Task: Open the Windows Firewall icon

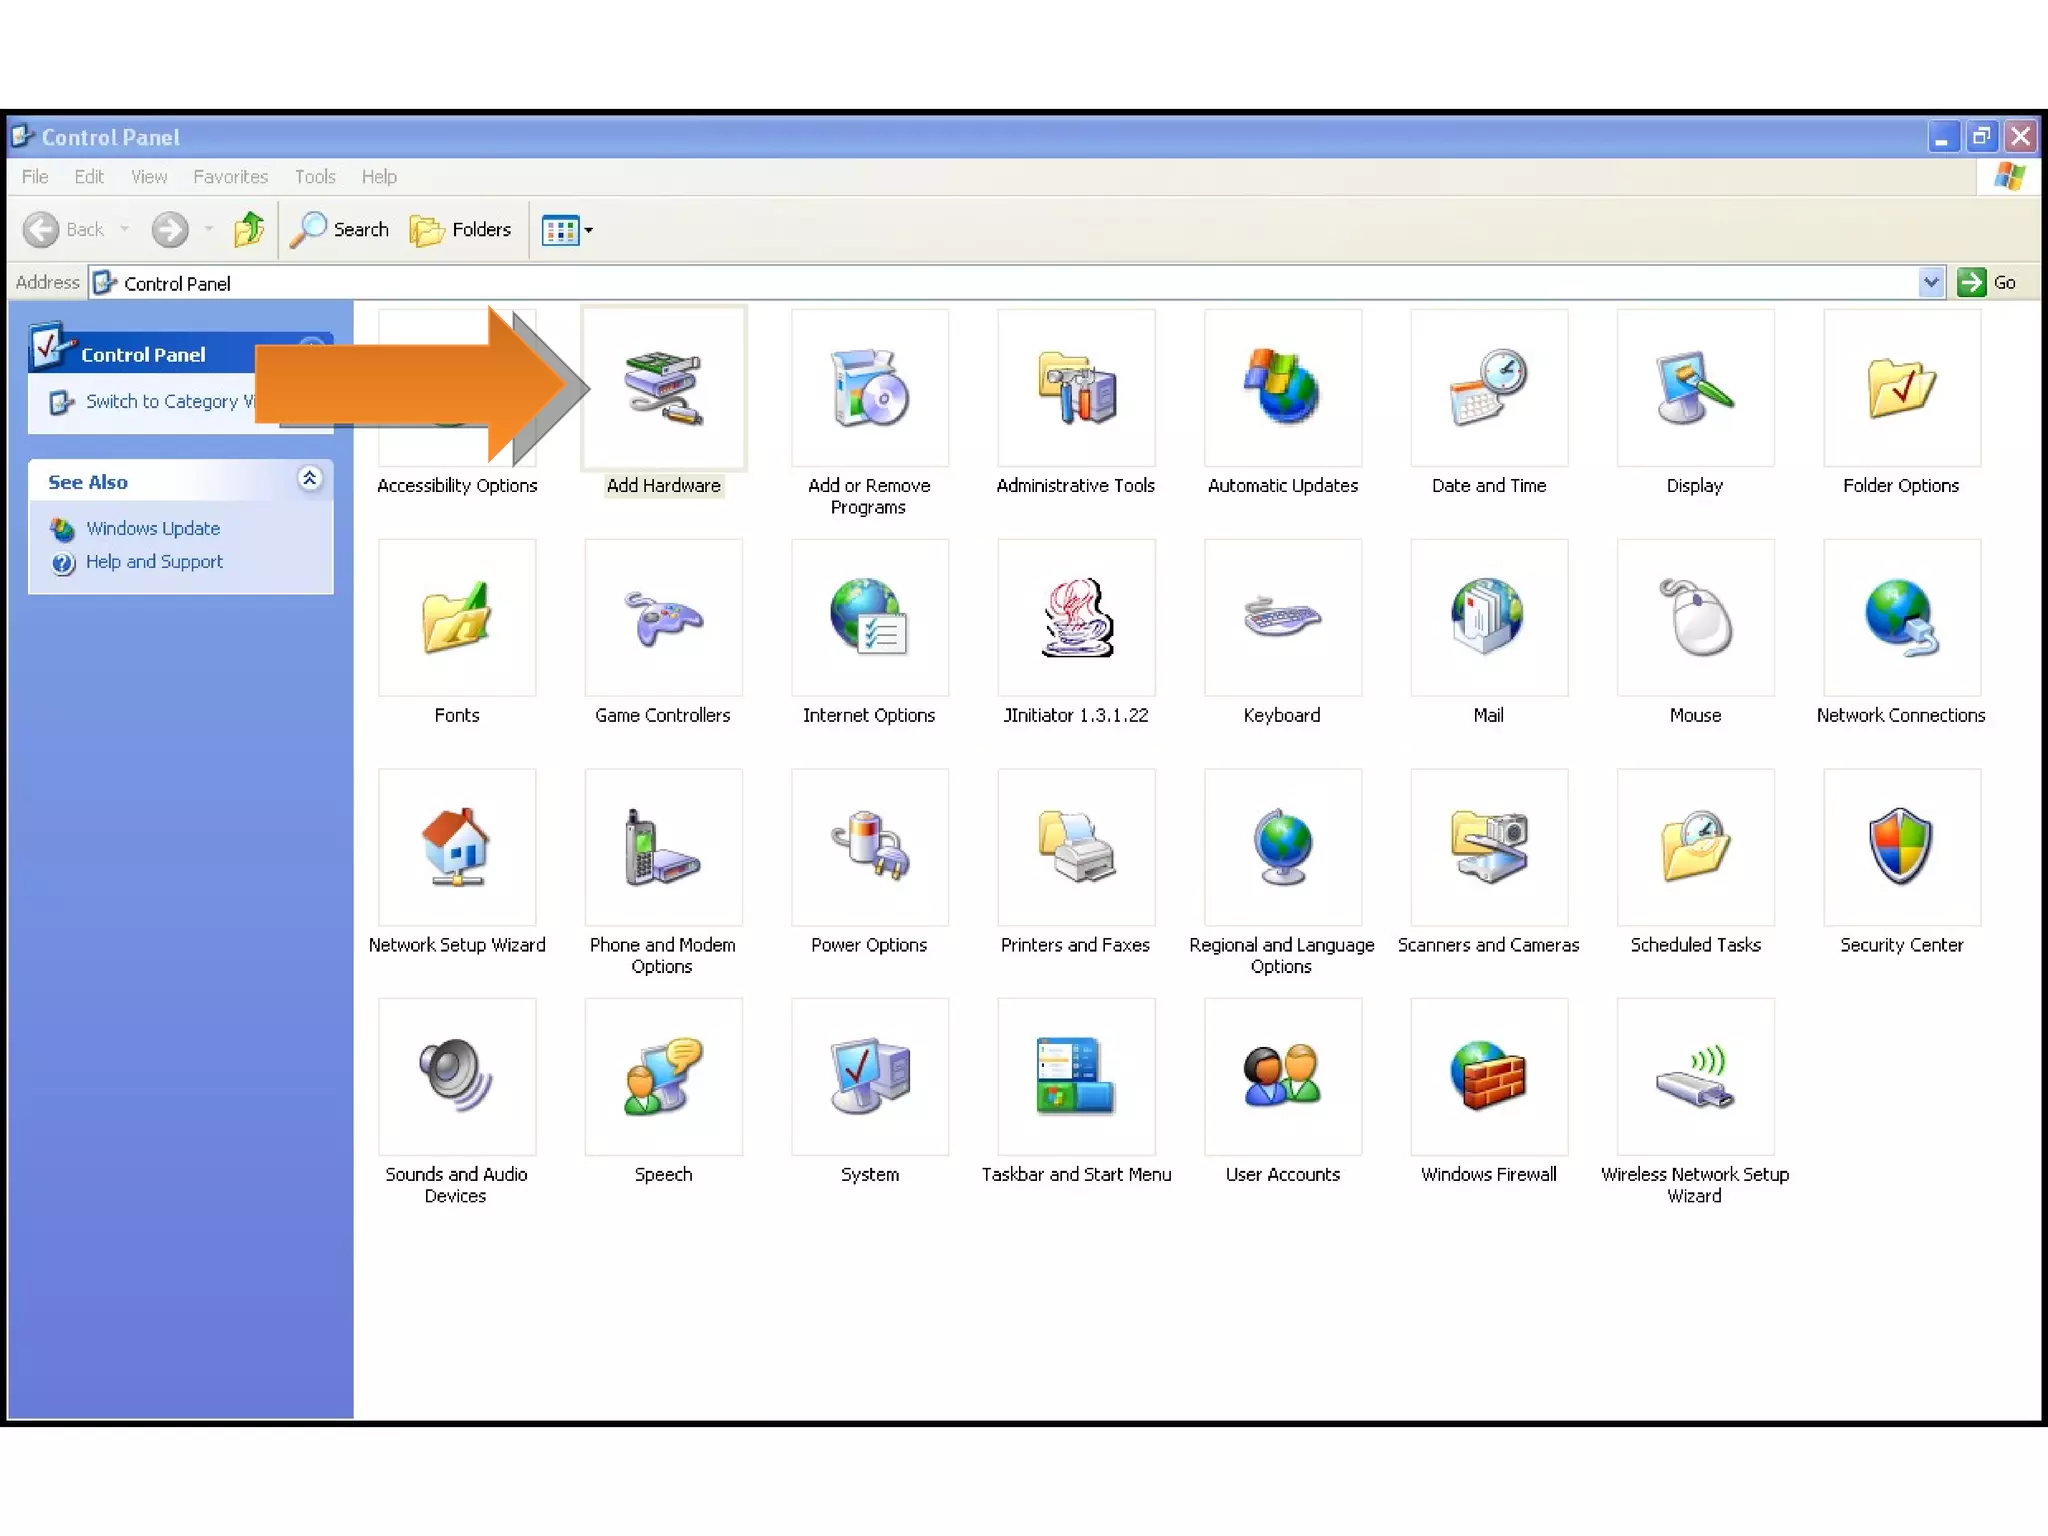Action: click(x=1488, y=1078)
